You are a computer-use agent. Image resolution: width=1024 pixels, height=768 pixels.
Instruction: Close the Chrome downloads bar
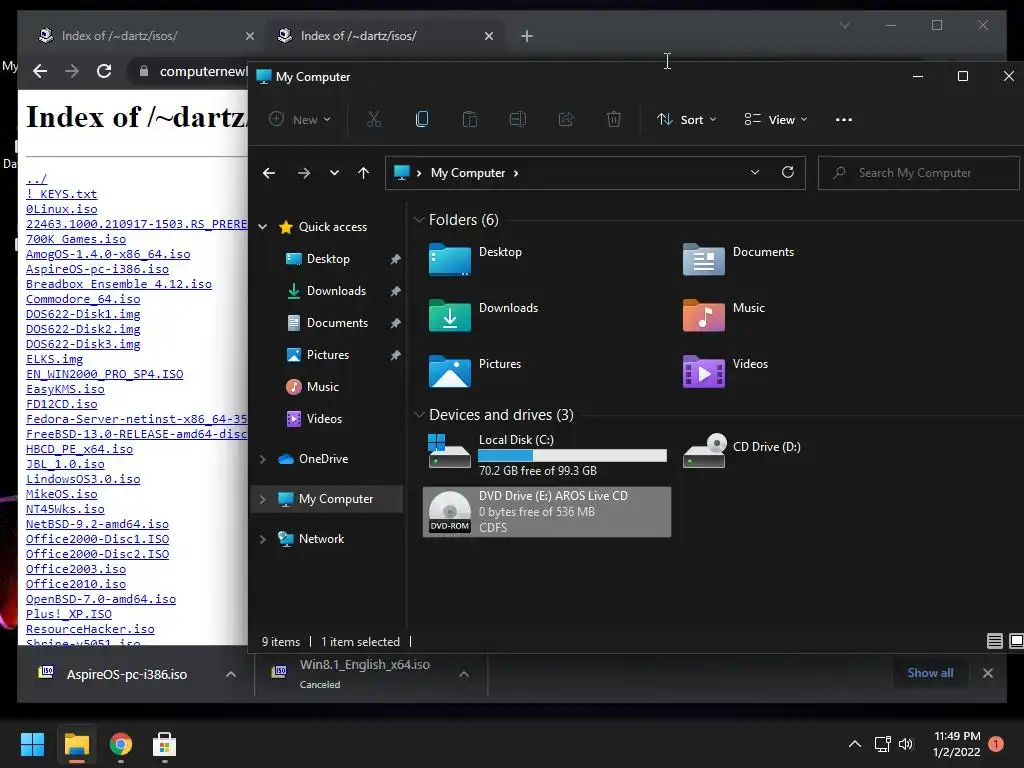pyautogui.click(x=988, y=673)
